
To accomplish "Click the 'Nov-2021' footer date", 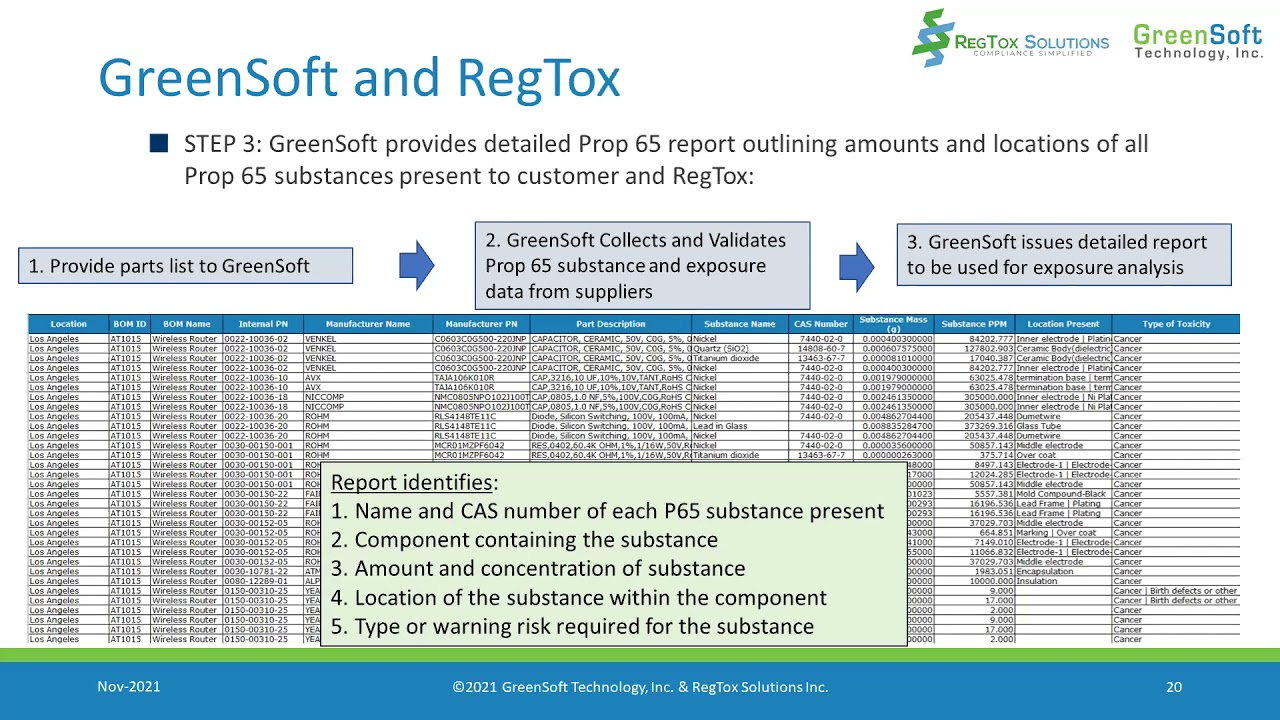I will (x=128, y=687).
